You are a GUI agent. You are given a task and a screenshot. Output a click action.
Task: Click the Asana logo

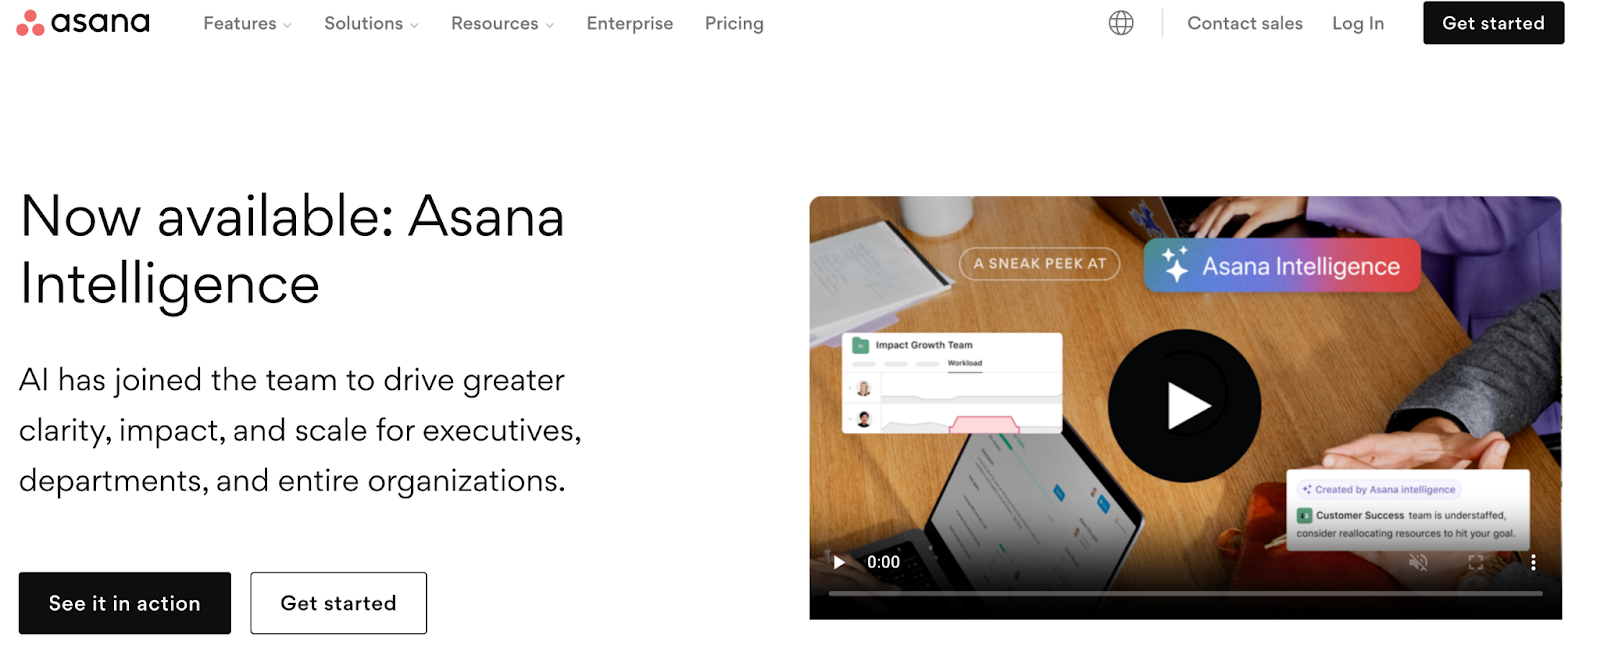83,22
